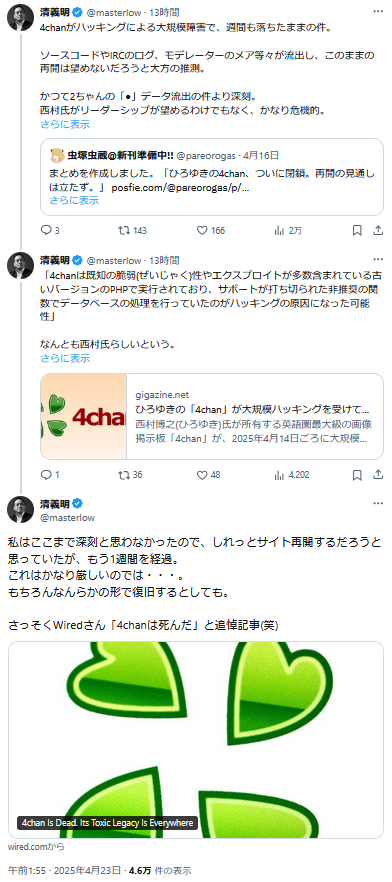392x882 pixels.
Task: Expand first tweet with さらに表示
Action: tap(65, 124)
